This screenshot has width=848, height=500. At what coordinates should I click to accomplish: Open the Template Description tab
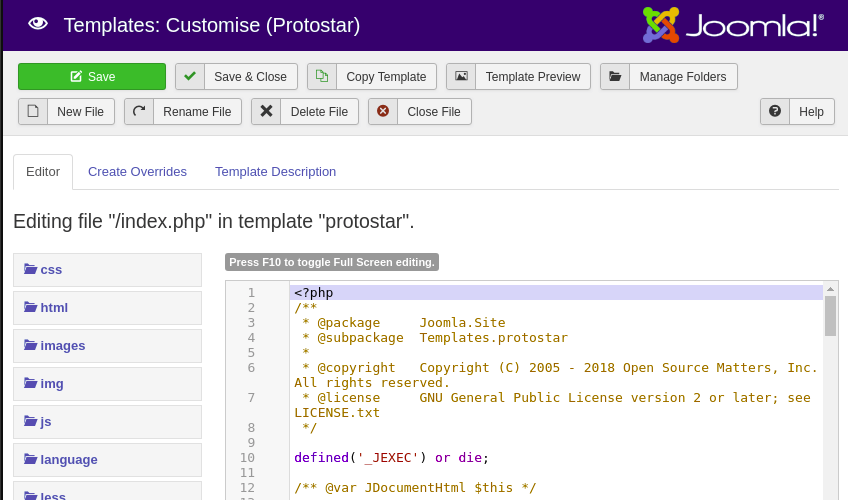[275, 172]
